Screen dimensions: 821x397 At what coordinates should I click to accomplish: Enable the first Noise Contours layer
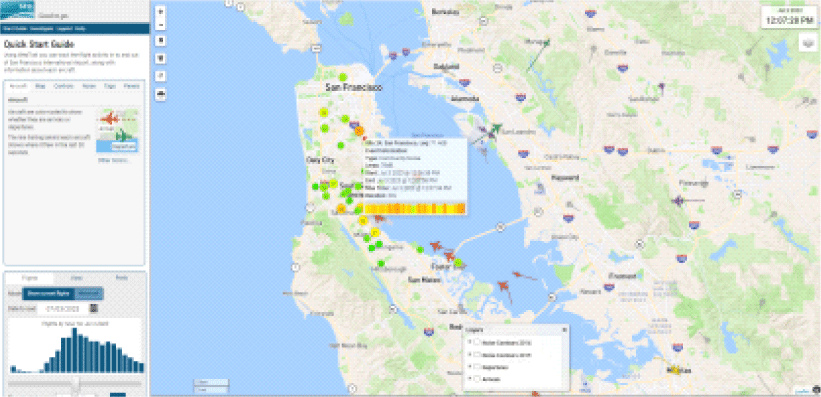click(478, 343)
